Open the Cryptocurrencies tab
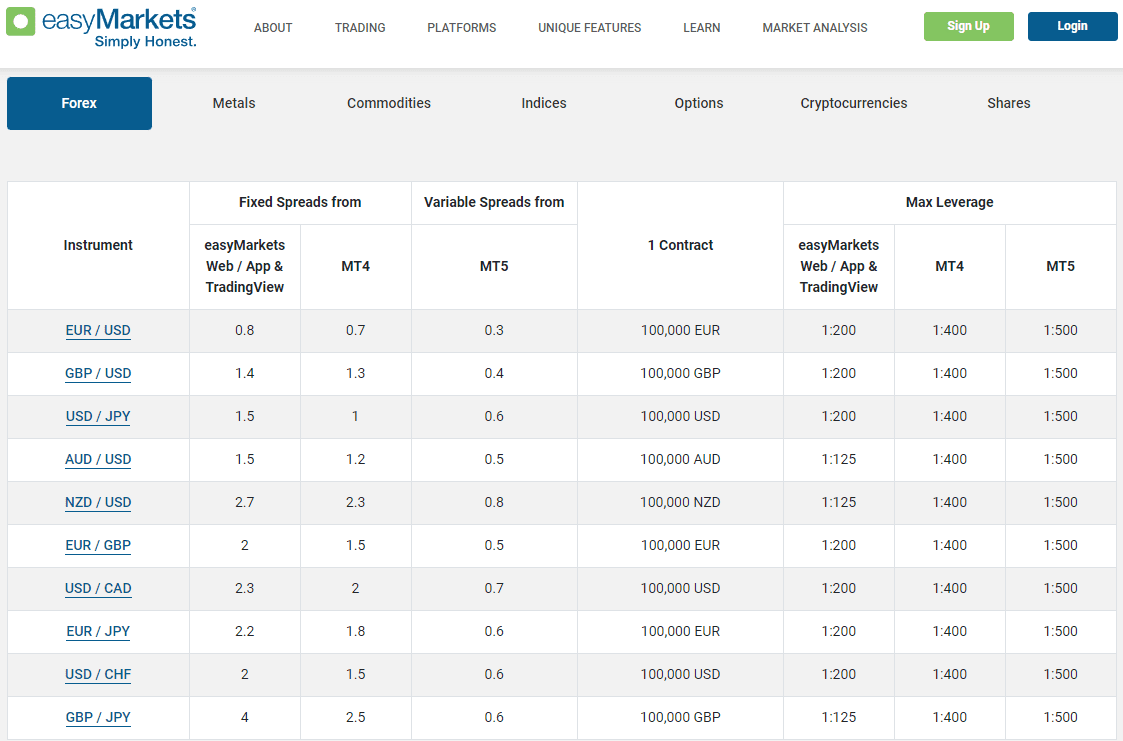Viewport: 1123px width, 741px height. pos(854,103)
